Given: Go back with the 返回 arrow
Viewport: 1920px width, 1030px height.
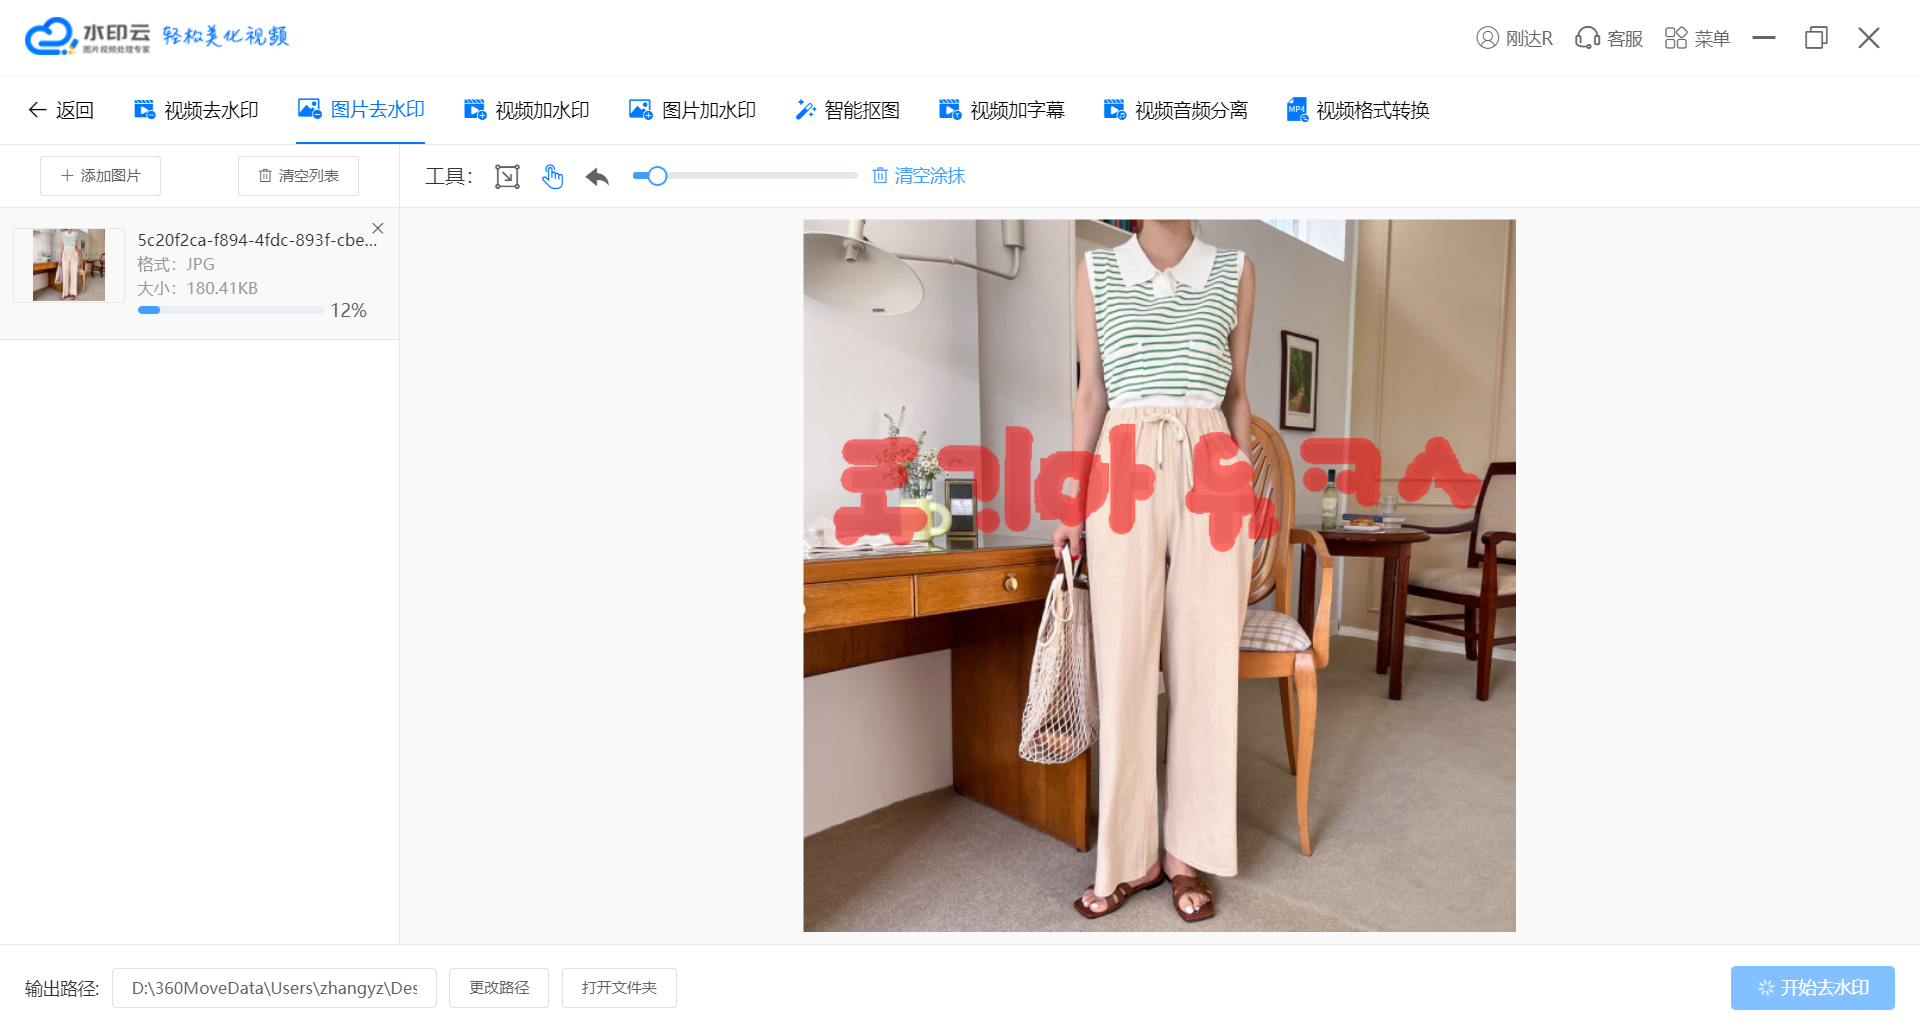Looking at the screenshot, I should point(61,110).
